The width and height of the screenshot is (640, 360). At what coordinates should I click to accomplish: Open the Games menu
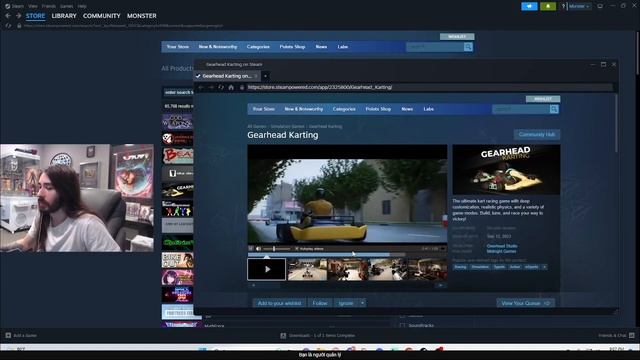pyautogui.click(x=67, y=6)
